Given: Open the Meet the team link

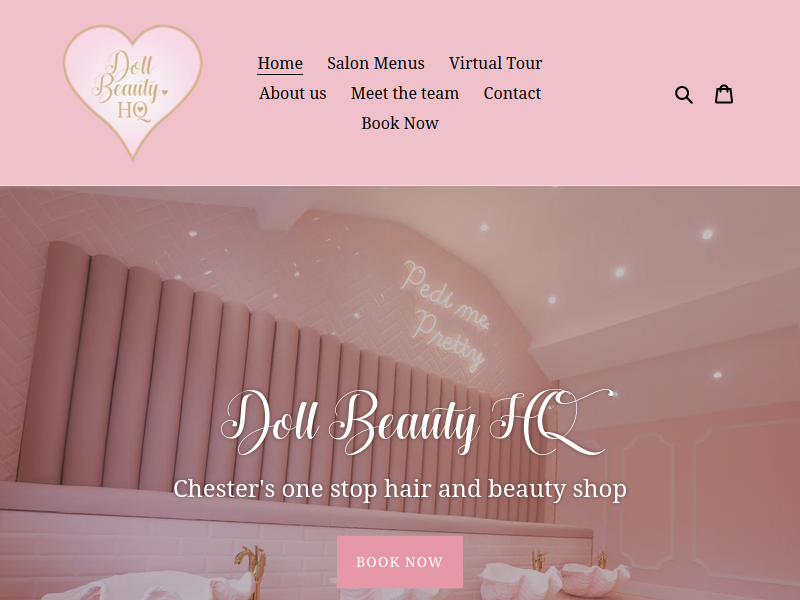Looking at the screenshot, I should pyautogui.click(x=405, y=93).
